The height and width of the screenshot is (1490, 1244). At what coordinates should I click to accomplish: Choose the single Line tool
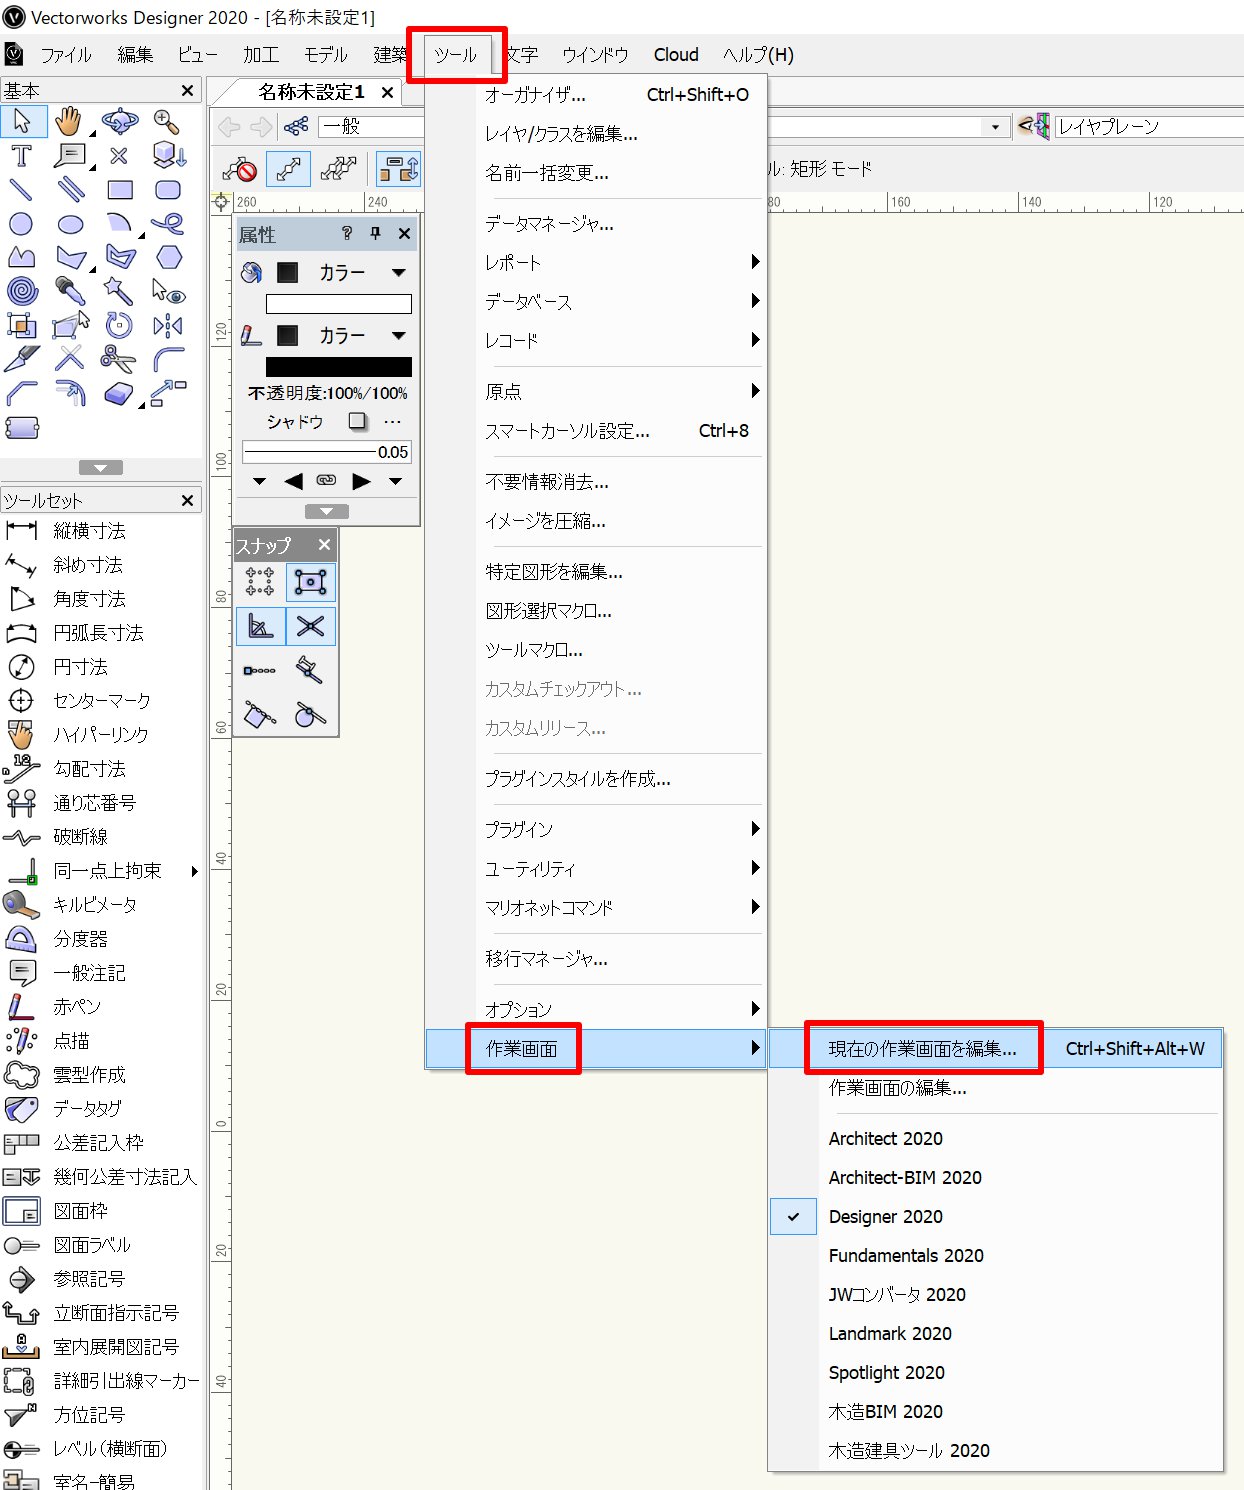point(21,190)
